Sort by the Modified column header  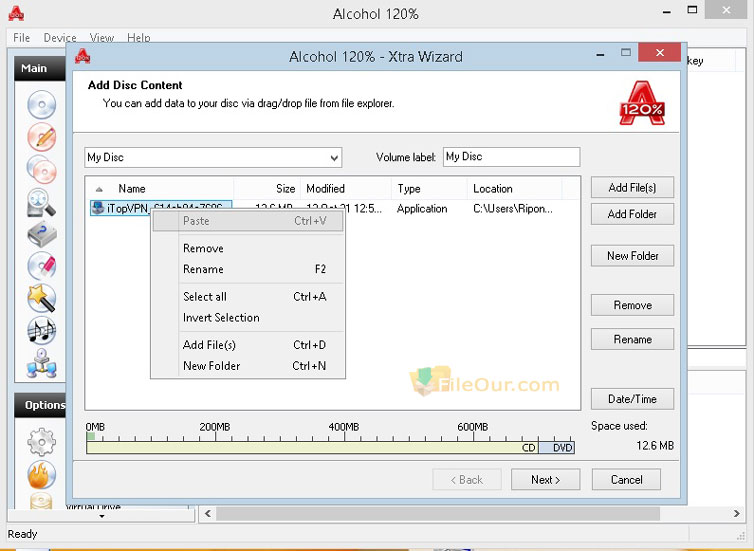[x=346, y=189]
